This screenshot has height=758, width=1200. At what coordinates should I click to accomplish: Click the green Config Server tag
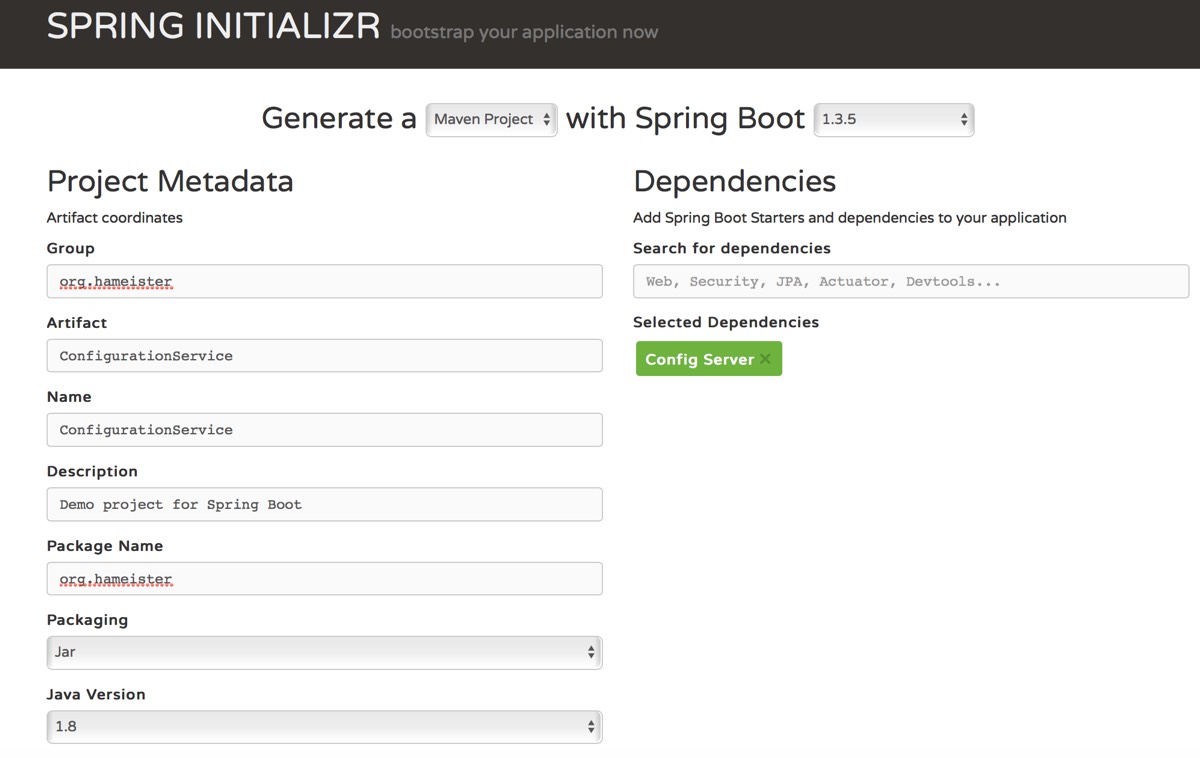pos(699,359)
